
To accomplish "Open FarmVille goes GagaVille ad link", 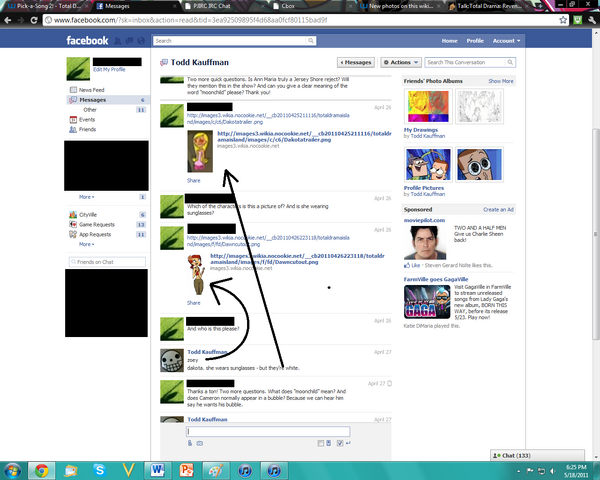I will 436,279.
